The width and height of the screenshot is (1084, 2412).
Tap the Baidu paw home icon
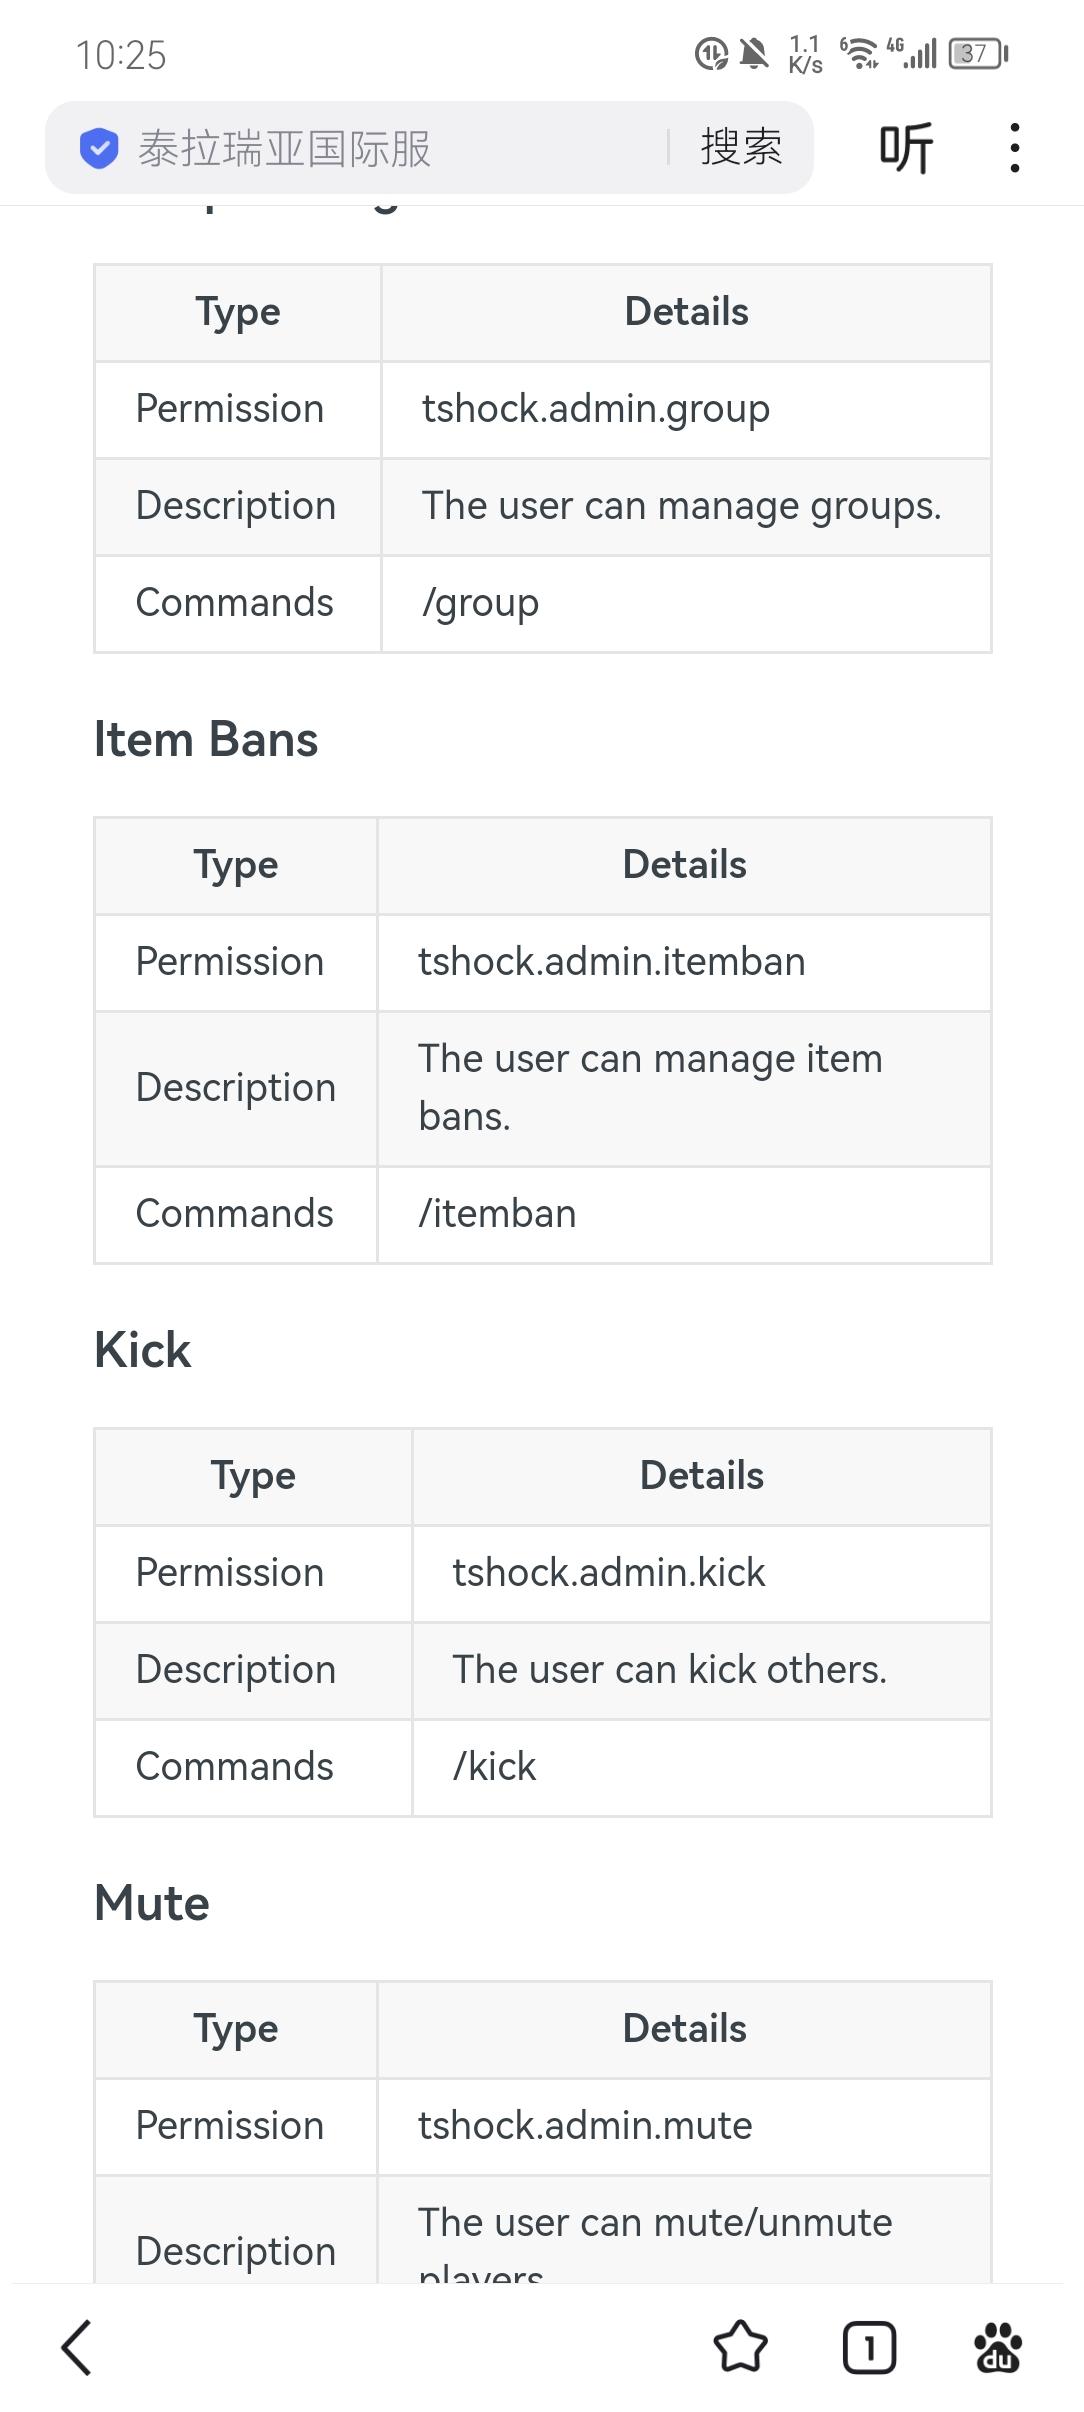tap(998, 2347)
